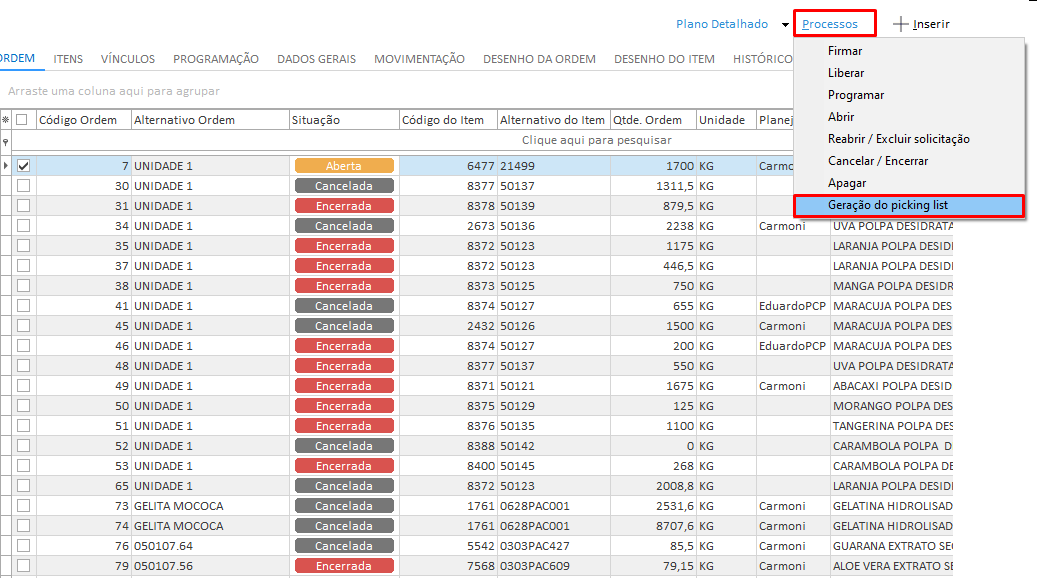This screenshot has width=1038, height=578.
Task: Switch to the HISTÓRICO tab
Action: (763, 59)
